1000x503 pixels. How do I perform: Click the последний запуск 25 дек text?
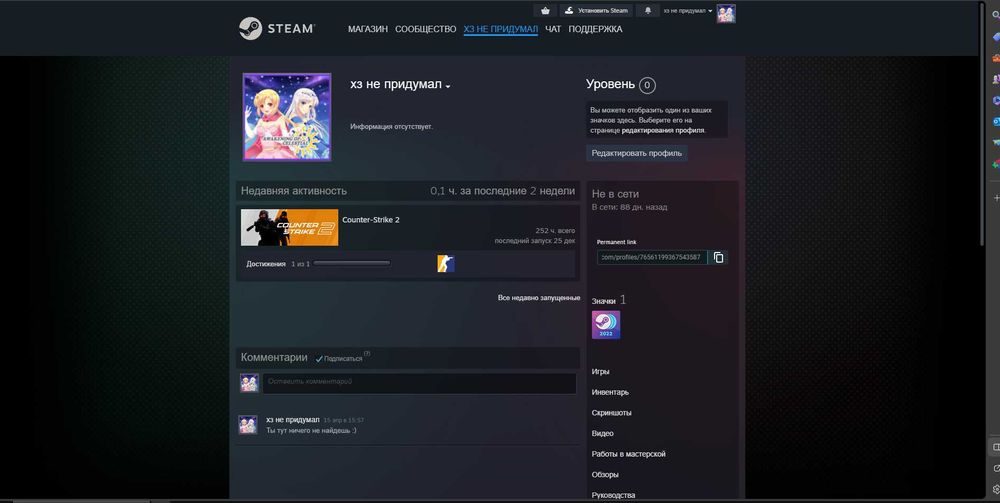(x=534, y=241)
